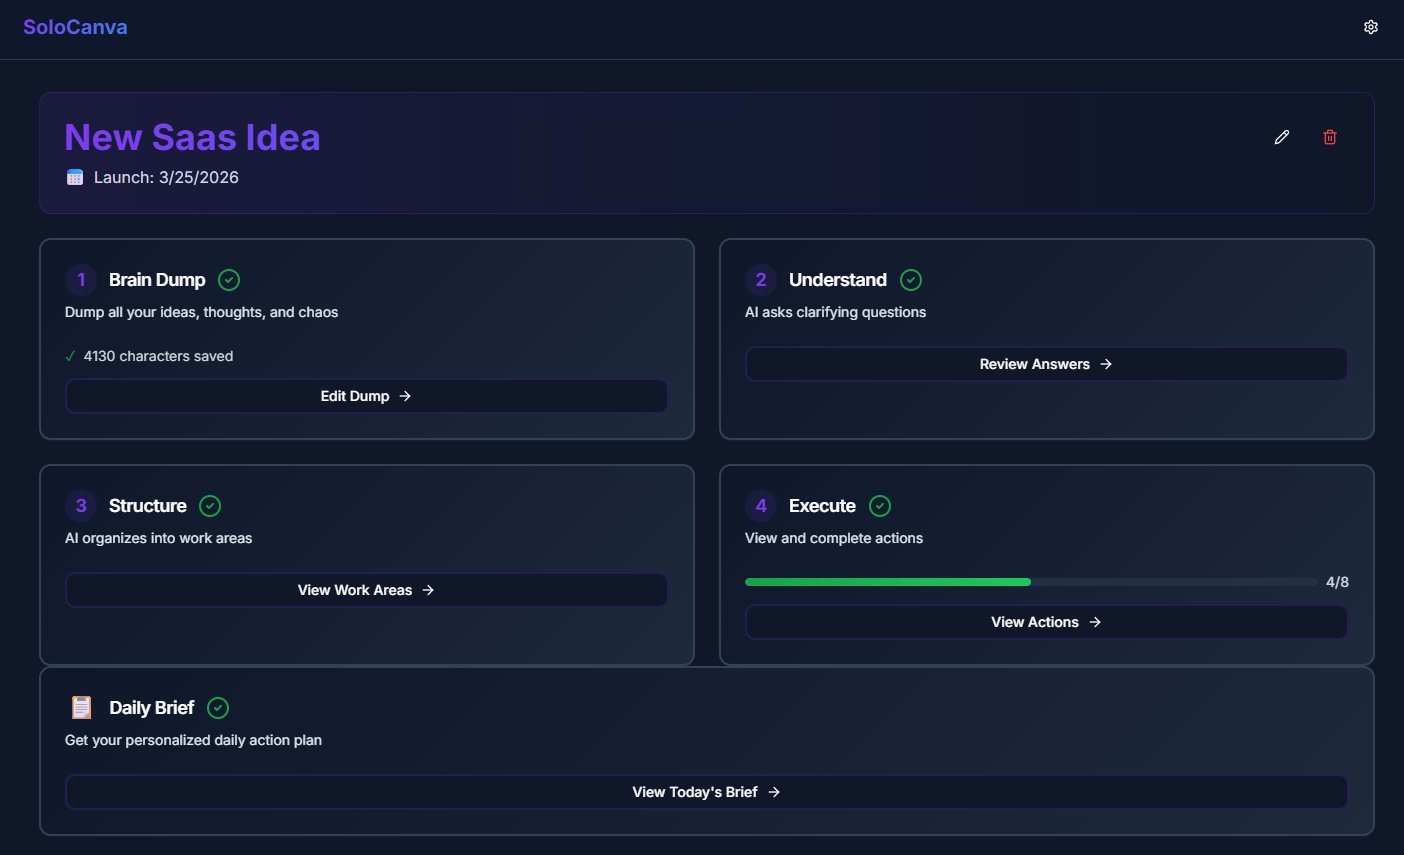Click step number 3 circle badge

click(81, 506)
